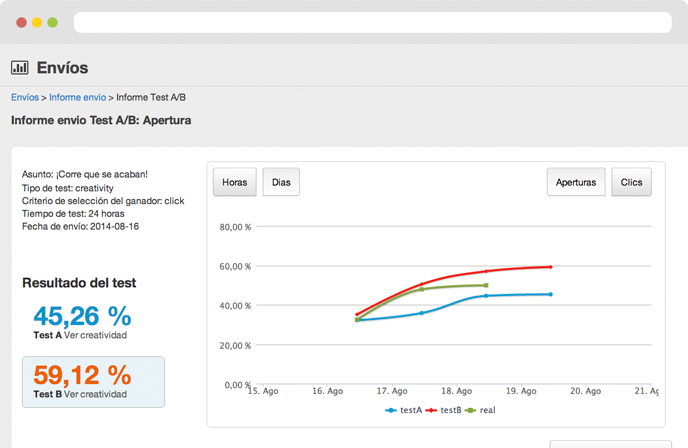Screen dimensions: 688x448
Task: Toggle testA series in chart legend
Action: coord(404,410)
